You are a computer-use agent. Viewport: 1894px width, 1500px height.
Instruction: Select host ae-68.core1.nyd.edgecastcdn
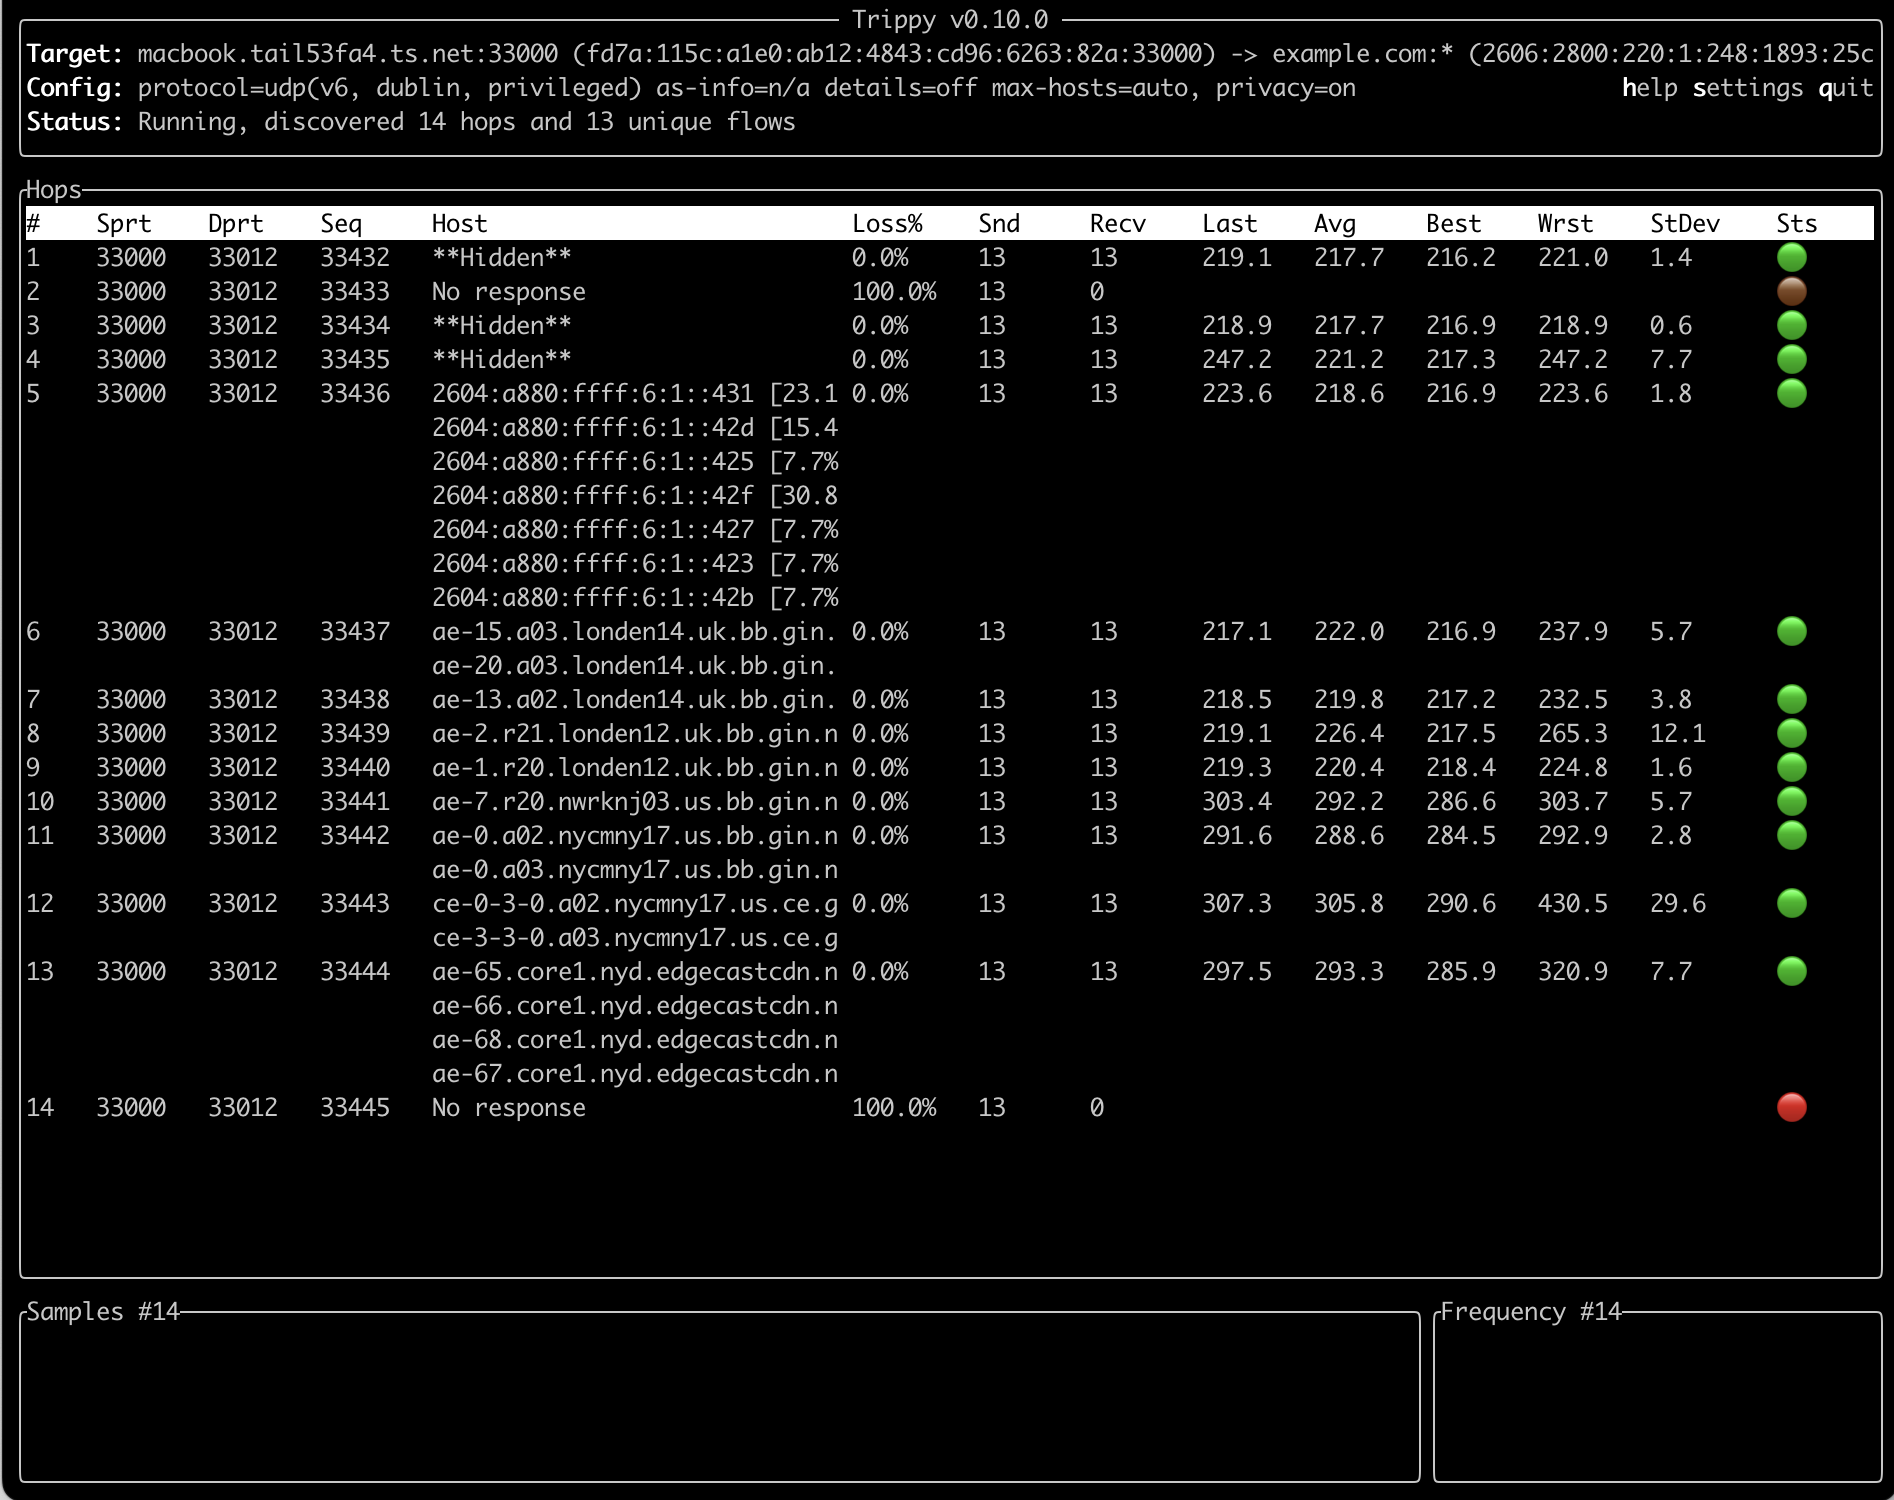(634, 1039)
